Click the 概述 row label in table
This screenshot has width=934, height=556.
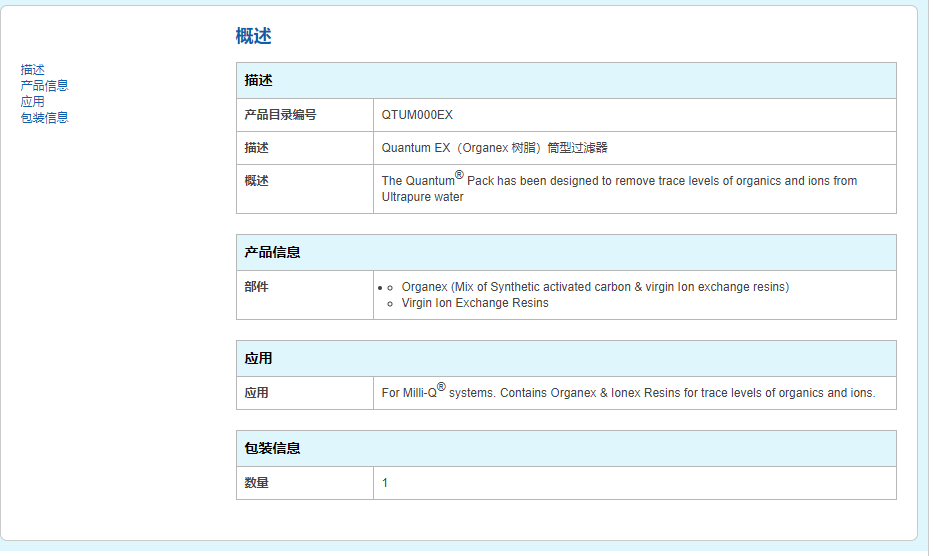(x=305, y=189)
